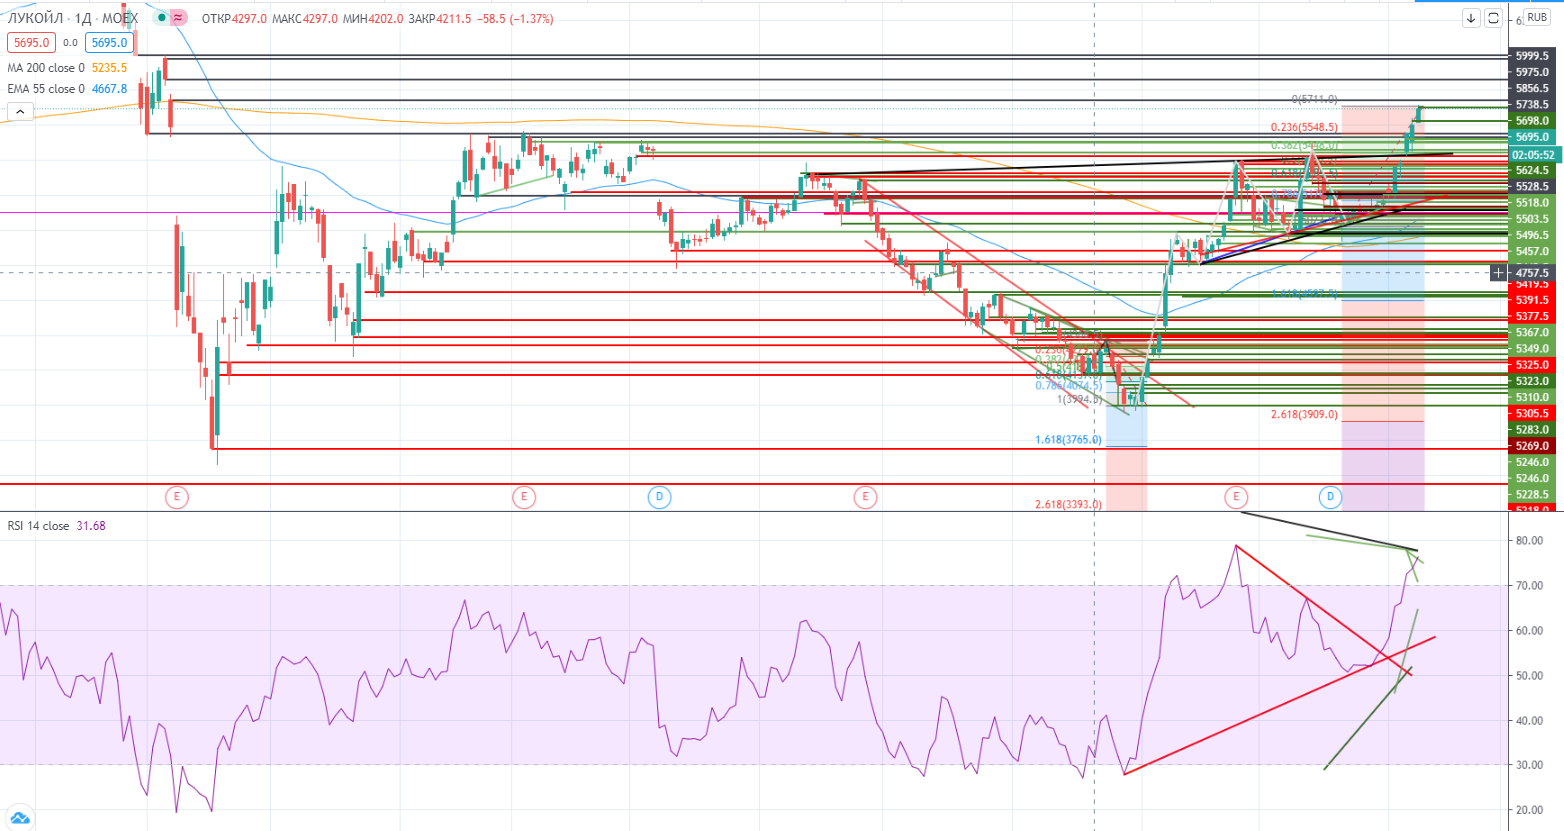Click the red 5695.0 sell price button
The width and height of the screenshot is (1564, 831).
pyautogui.click(x=31, y=43)
